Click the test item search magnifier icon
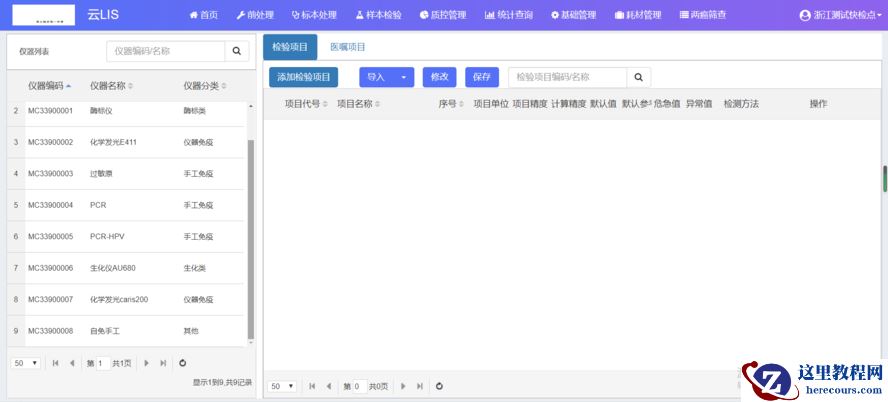 (639, 77)
